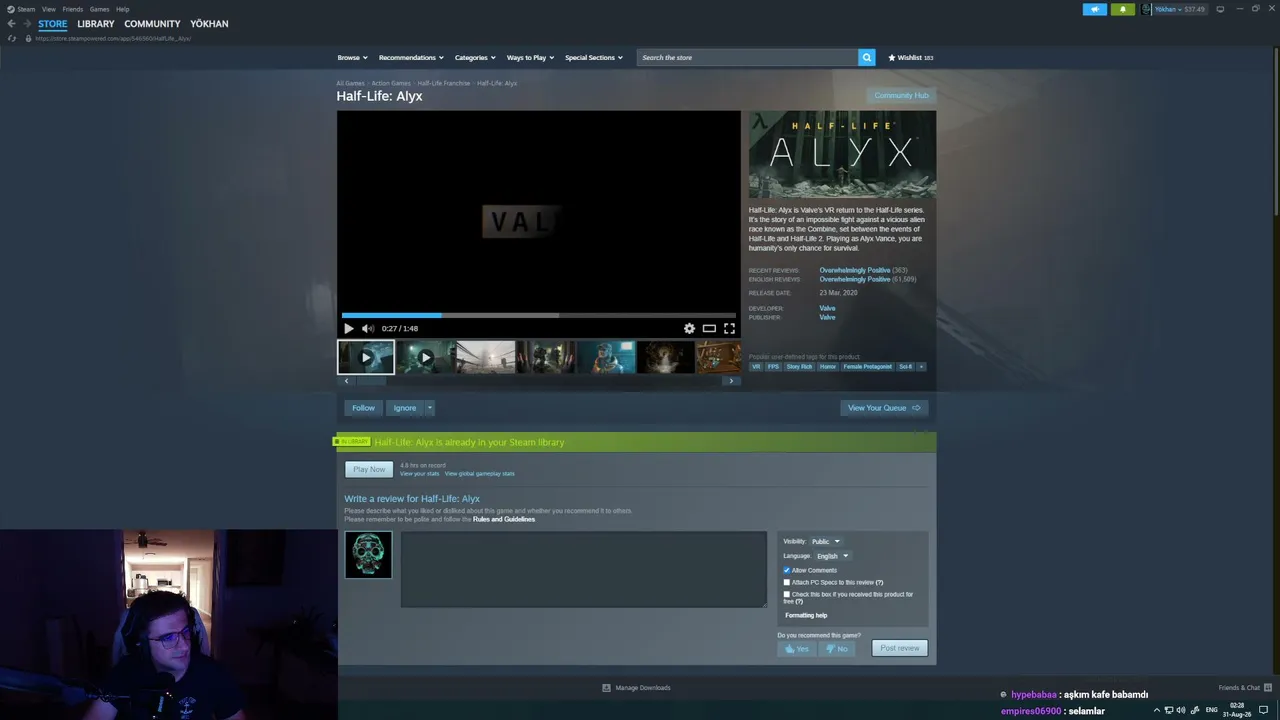
Task: Select the first trailer thumbnail
Action: 365,357
